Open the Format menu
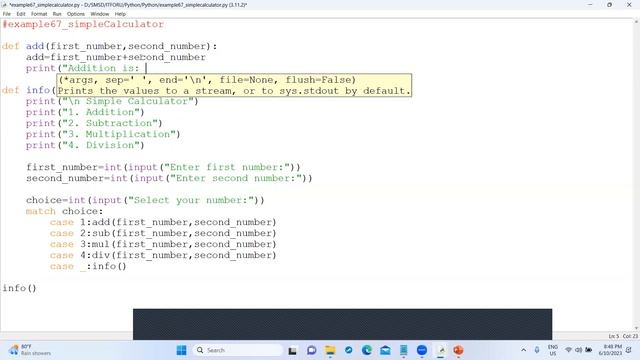 pos(39,14)
